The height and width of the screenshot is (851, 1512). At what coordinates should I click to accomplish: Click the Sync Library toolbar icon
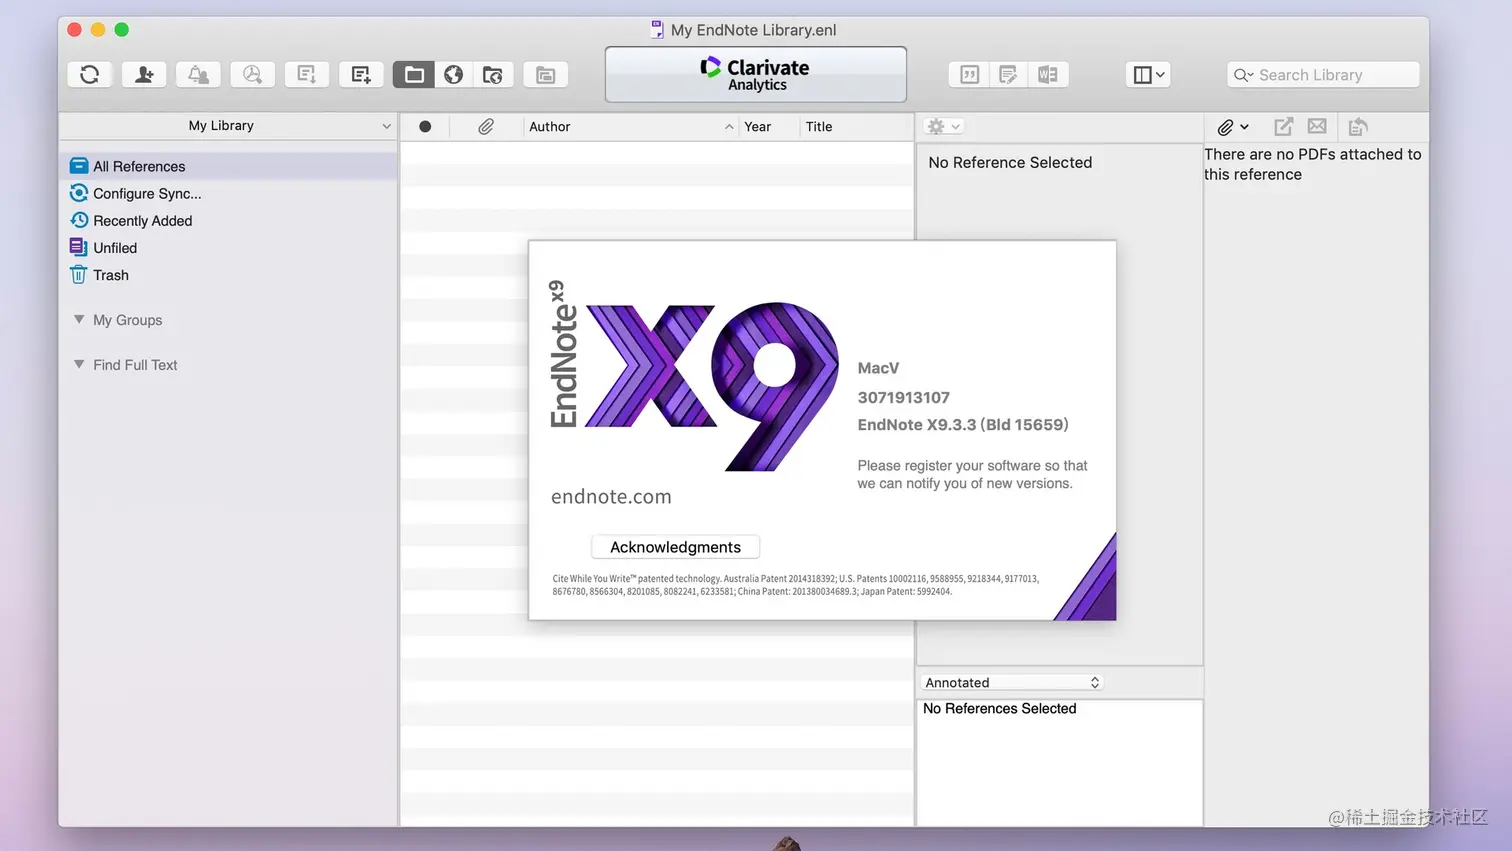(90, 75)
